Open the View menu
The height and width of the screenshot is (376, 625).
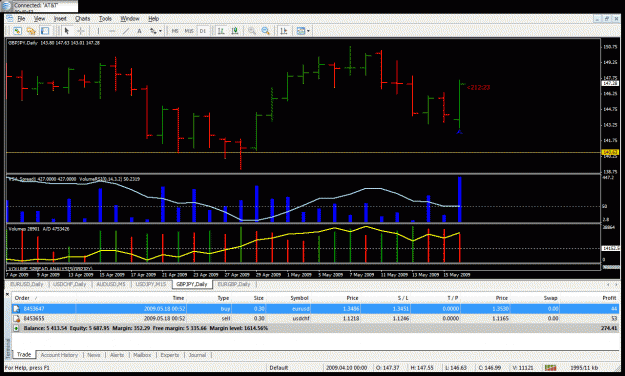pos(39,18)
